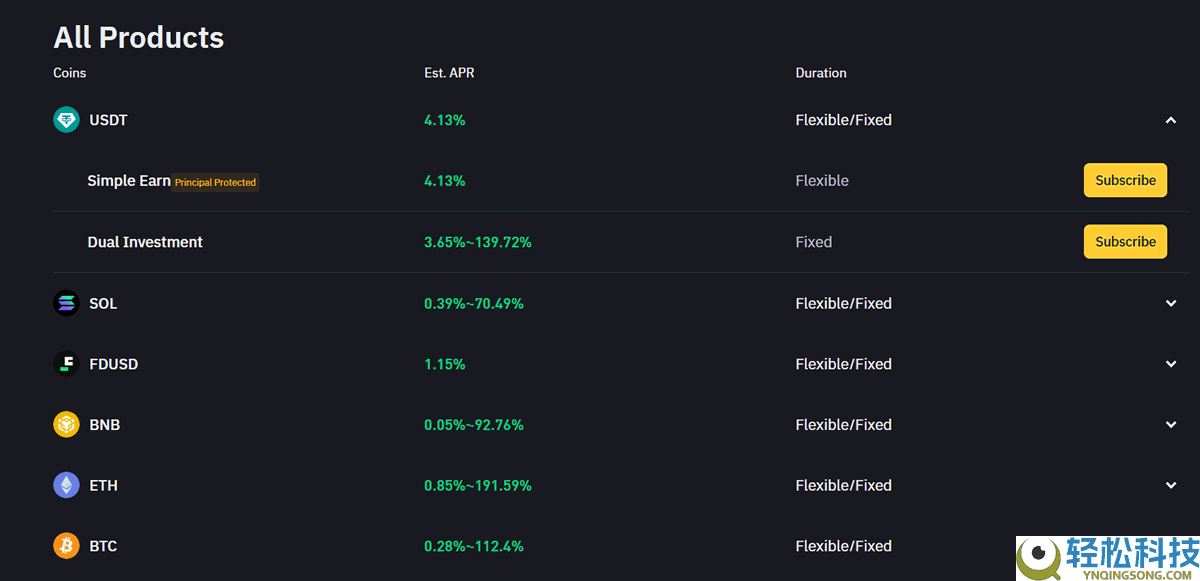Click the Principal Protected badge

tap(215, 183)
